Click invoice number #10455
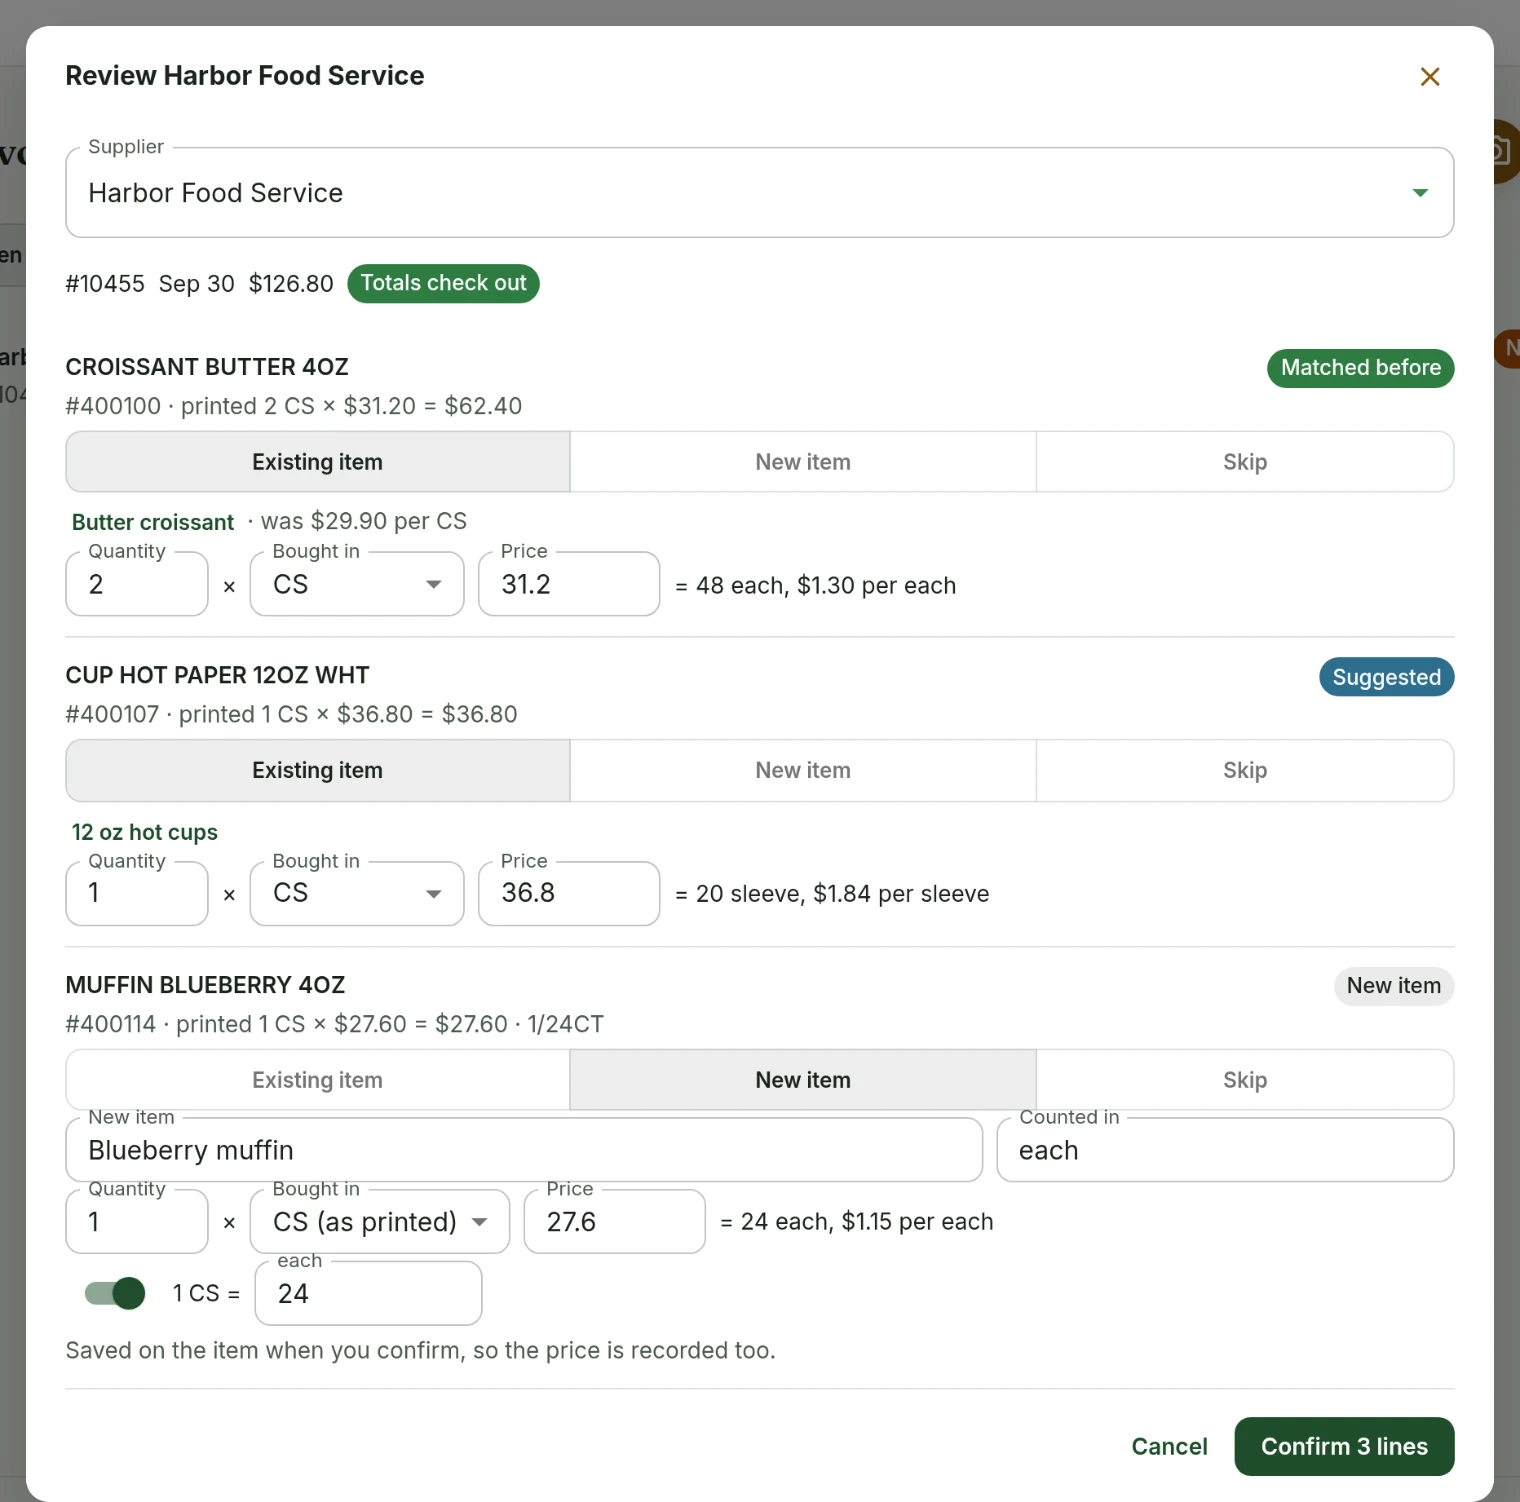The width and height of the screenshot is (1520, 1502). tap(105, 284)
